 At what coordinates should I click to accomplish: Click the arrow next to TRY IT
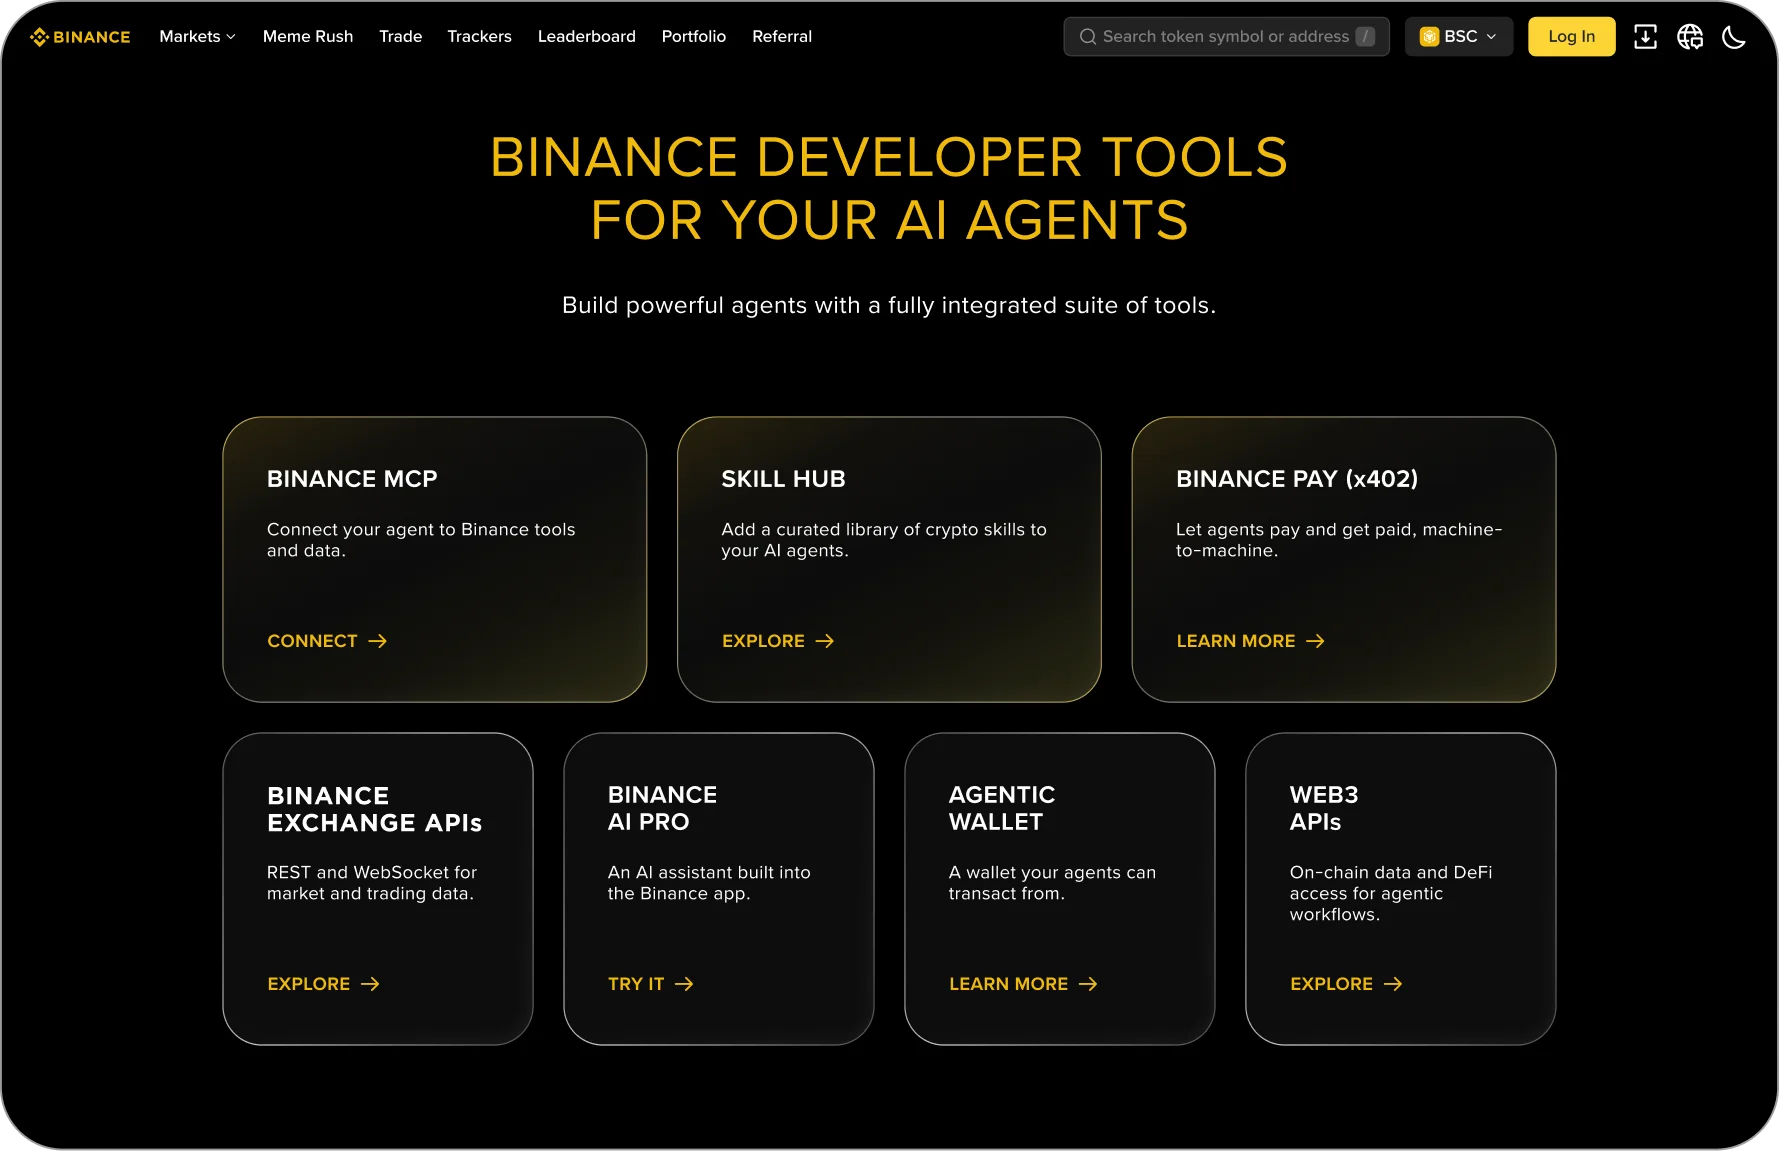tap(684, 984)
